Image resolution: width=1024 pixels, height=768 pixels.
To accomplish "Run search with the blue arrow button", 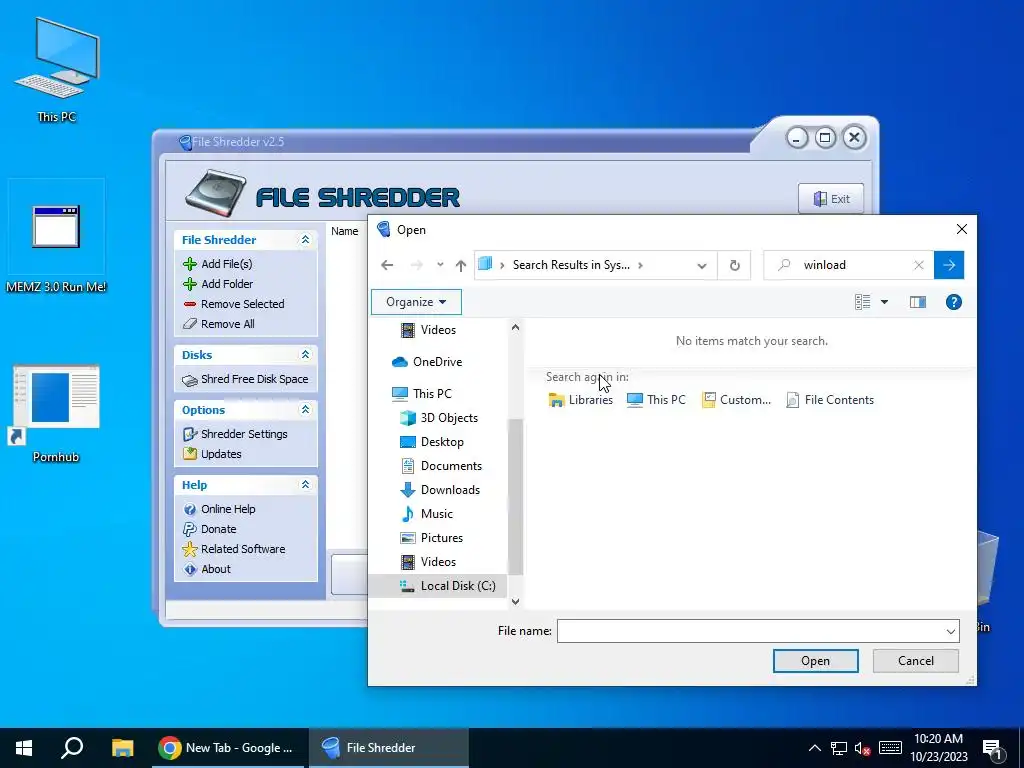I will pos(949,265).
